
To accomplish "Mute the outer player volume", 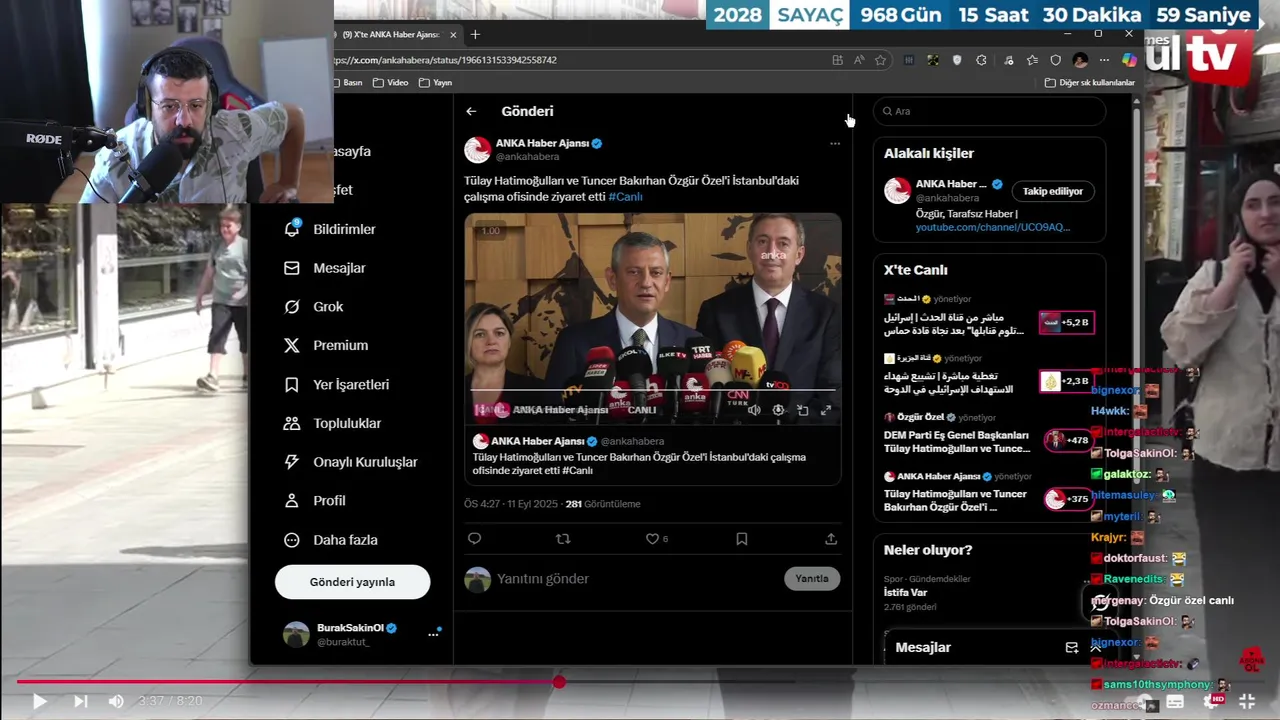I will pos(116,701).
